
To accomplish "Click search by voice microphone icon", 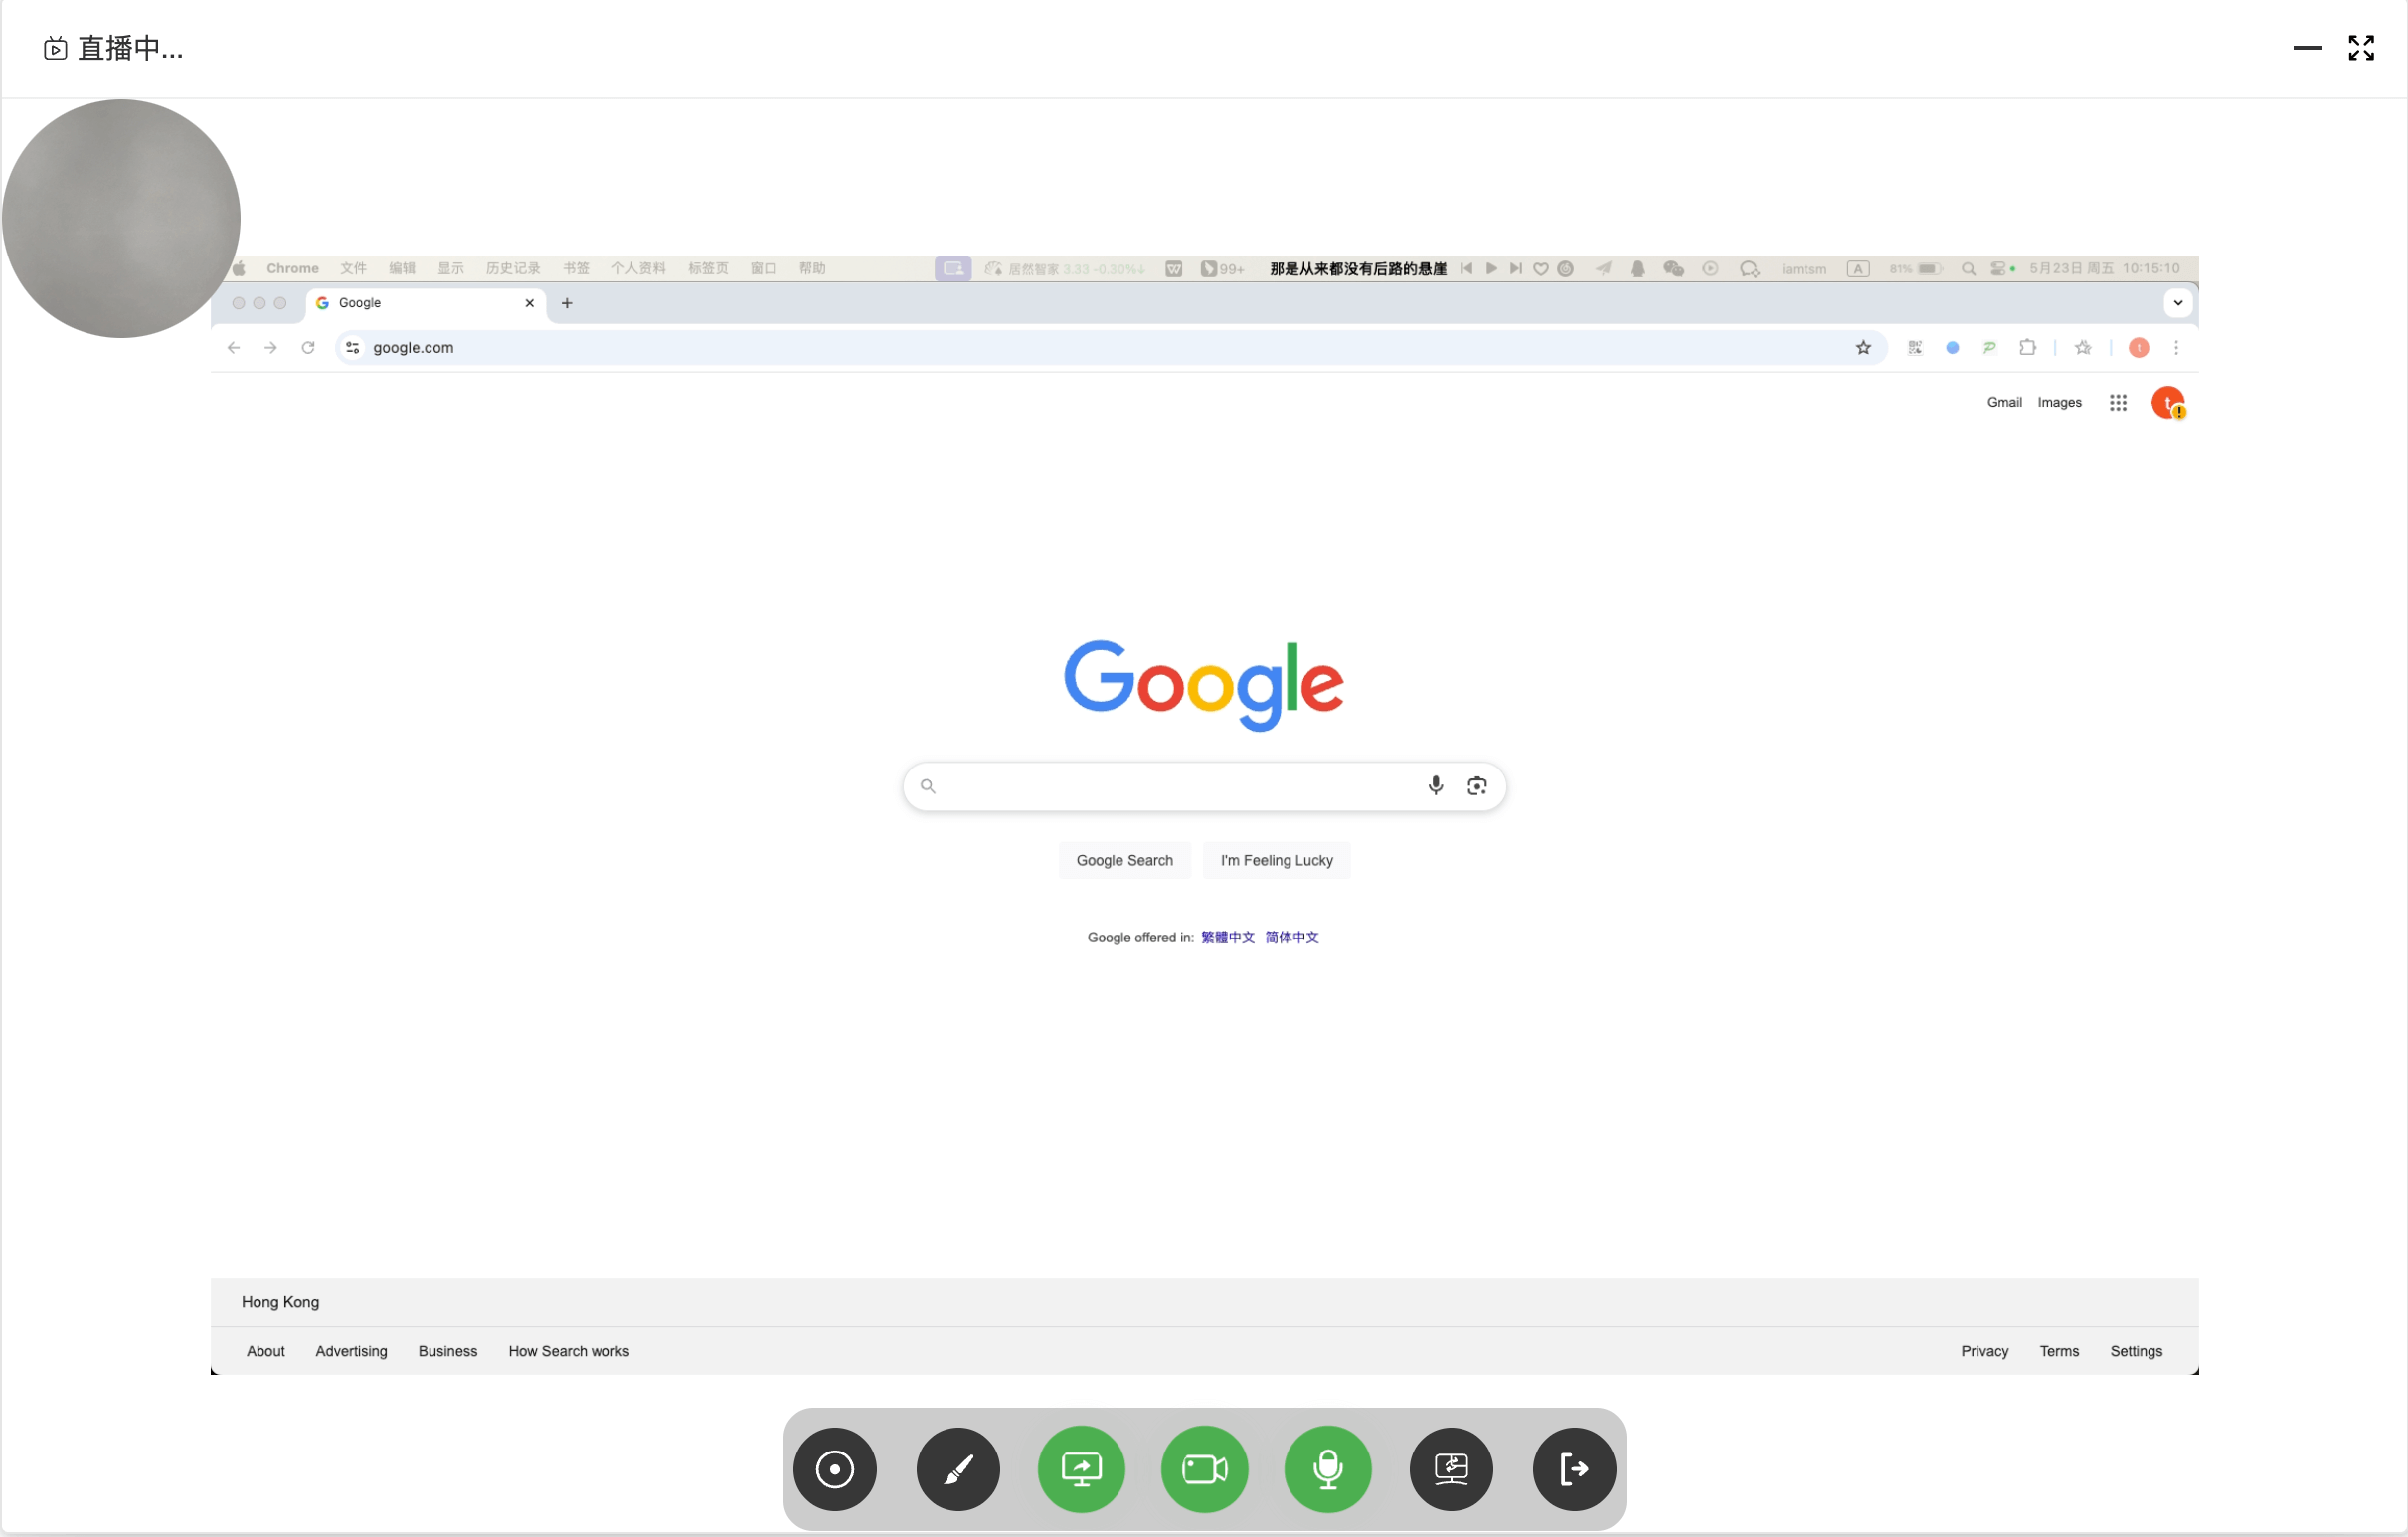I will coord(1435,786).
